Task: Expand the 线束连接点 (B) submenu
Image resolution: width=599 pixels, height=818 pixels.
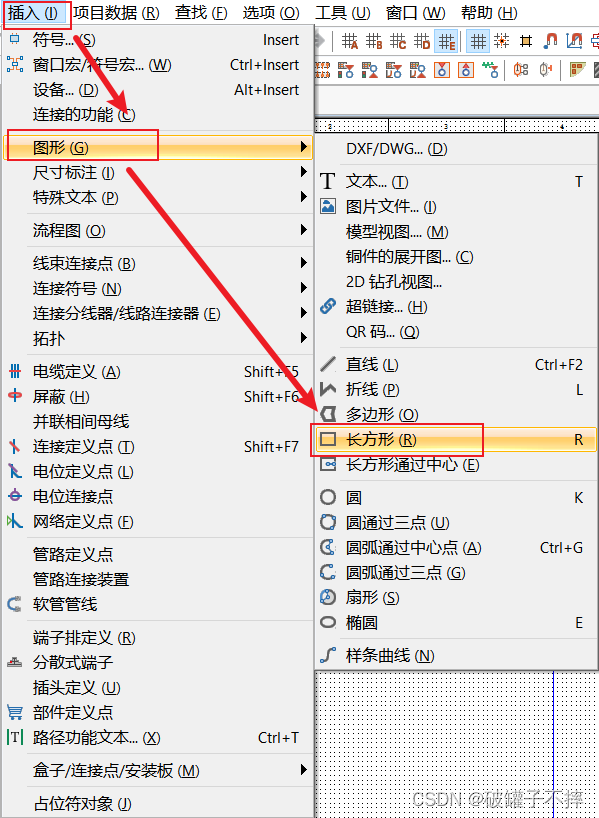Action: 158,263
